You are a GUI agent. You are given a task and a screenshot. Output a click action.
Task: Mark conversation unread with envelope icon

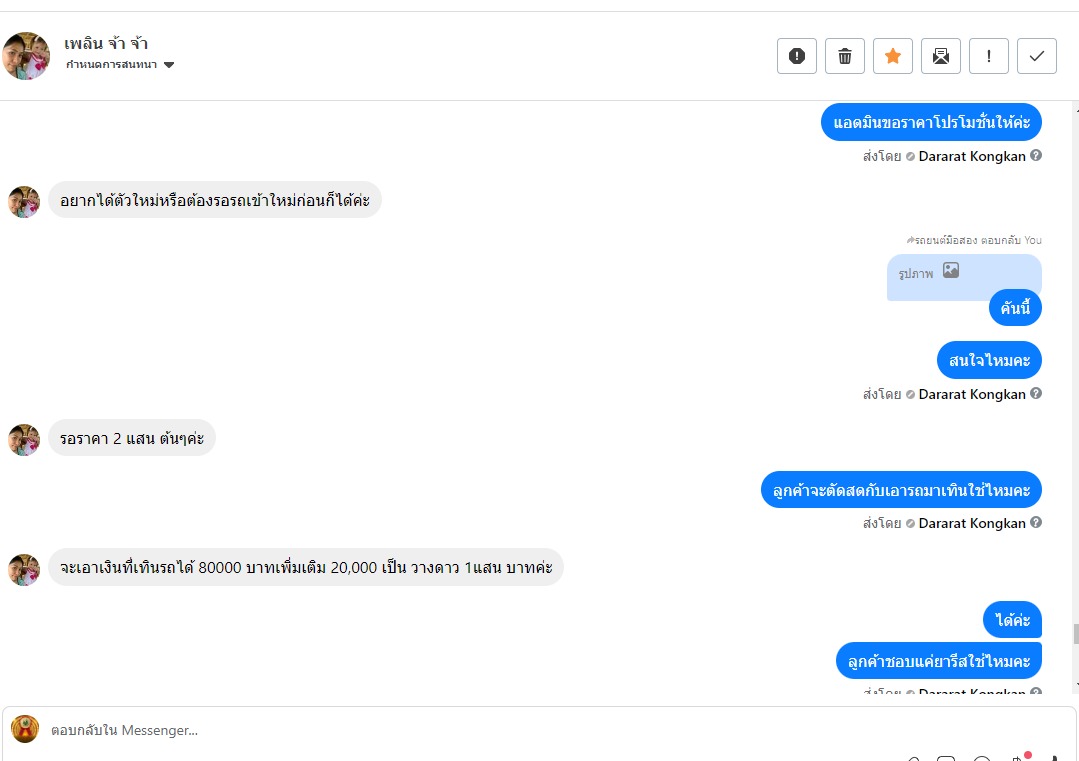point(941,56)
